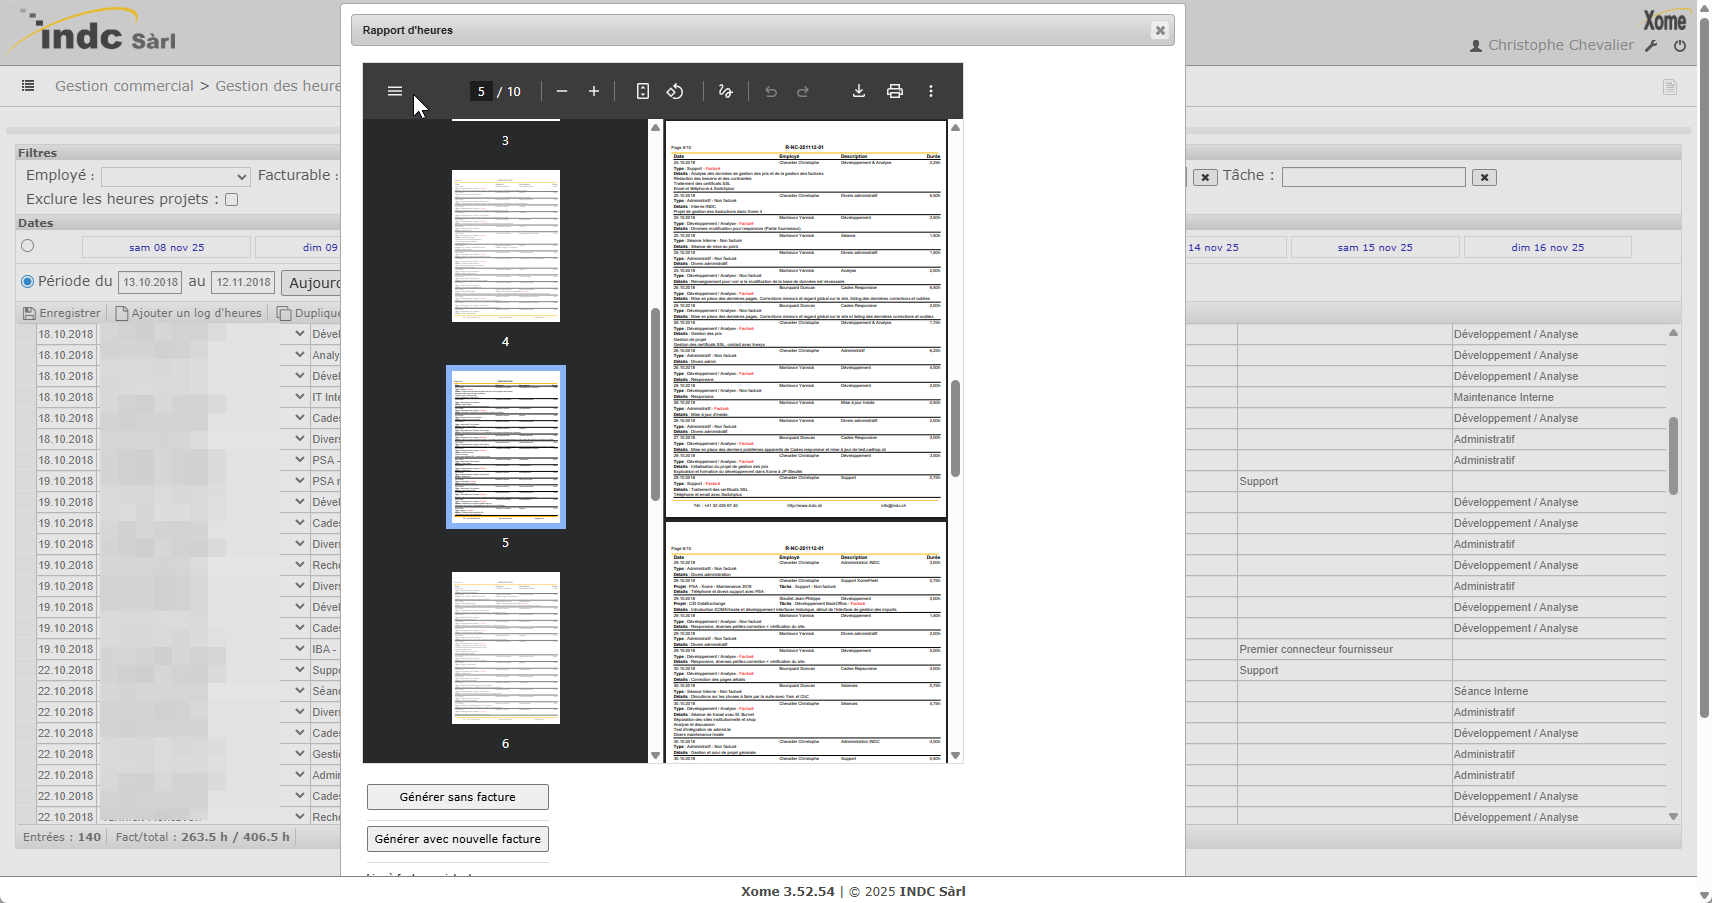Click Gestion commercial breadcrumb
1712x903 pixels.
pyautogui.click(x=124, y=86)
